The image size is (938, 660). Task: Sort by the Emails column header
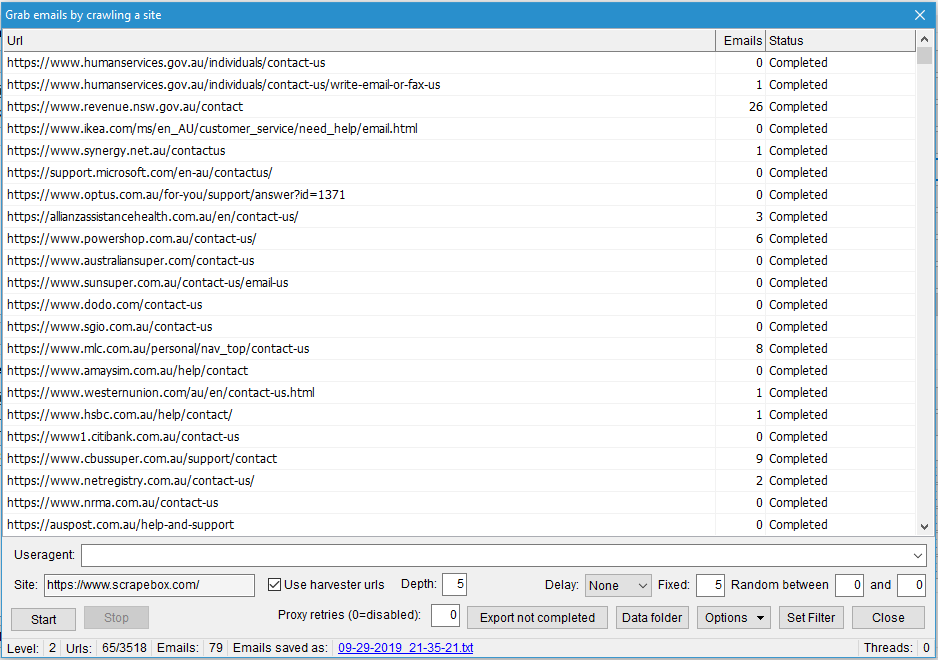[x=741, y=41]
